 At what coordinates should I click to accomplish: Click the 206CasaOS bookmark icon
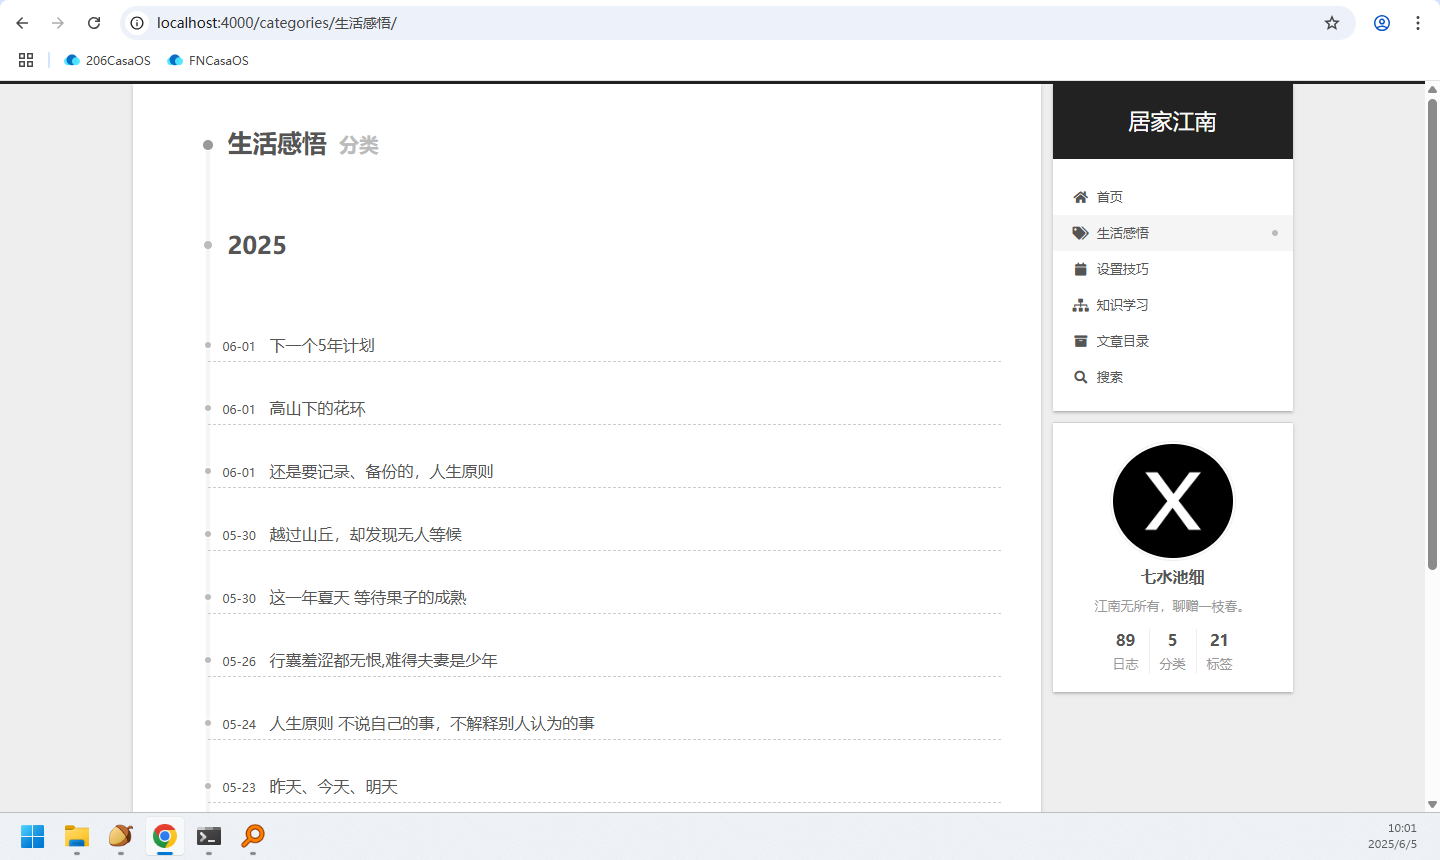point(72,60)
